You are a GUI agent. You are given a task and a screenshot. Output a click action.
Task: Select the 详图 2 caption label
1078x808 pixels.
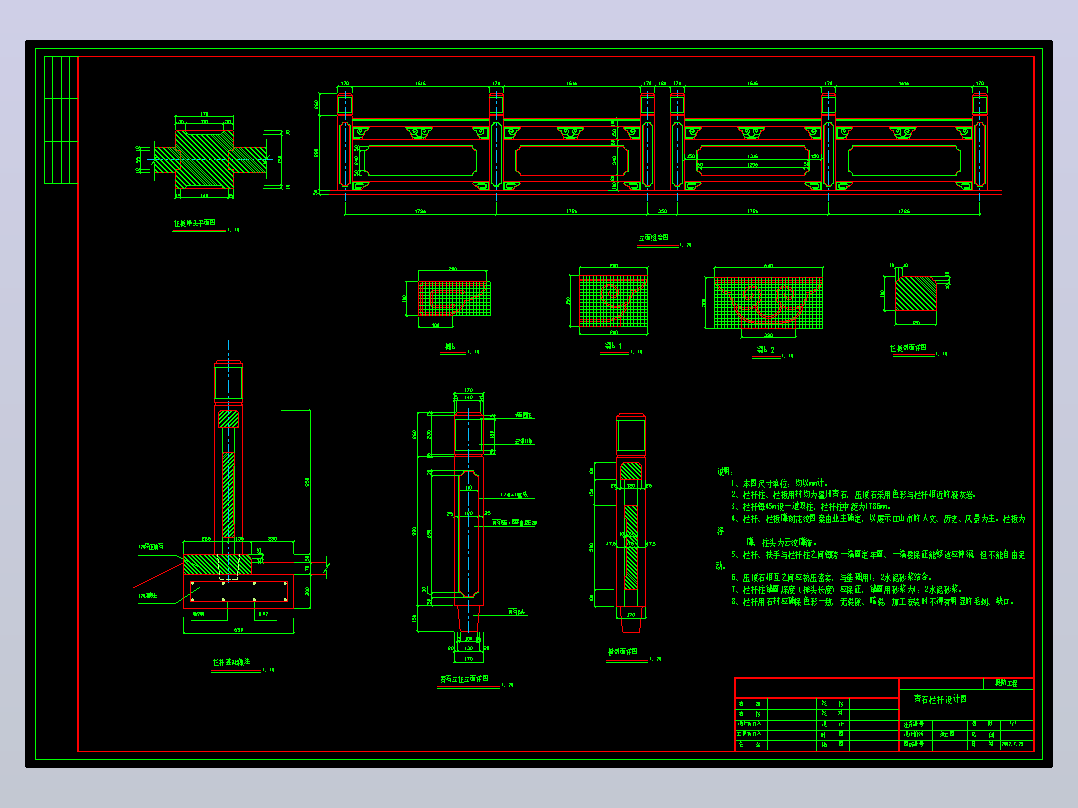click(766, 350)
